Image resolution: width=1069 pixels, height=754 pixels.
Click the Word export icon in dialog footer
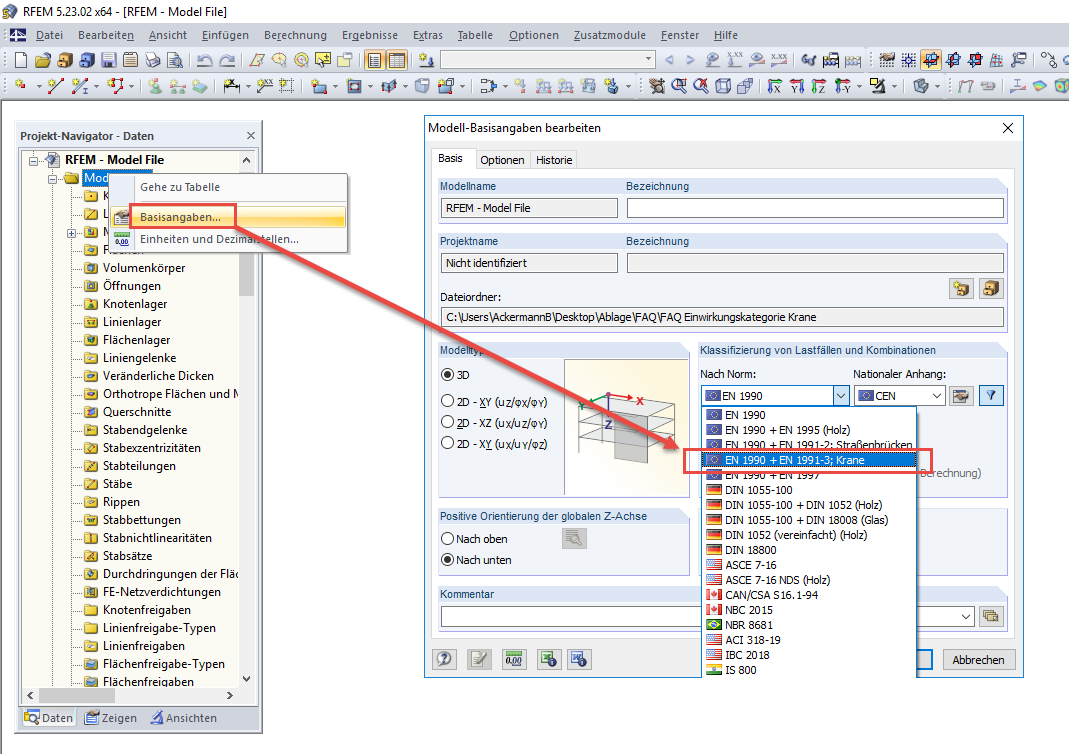(579, 659)
